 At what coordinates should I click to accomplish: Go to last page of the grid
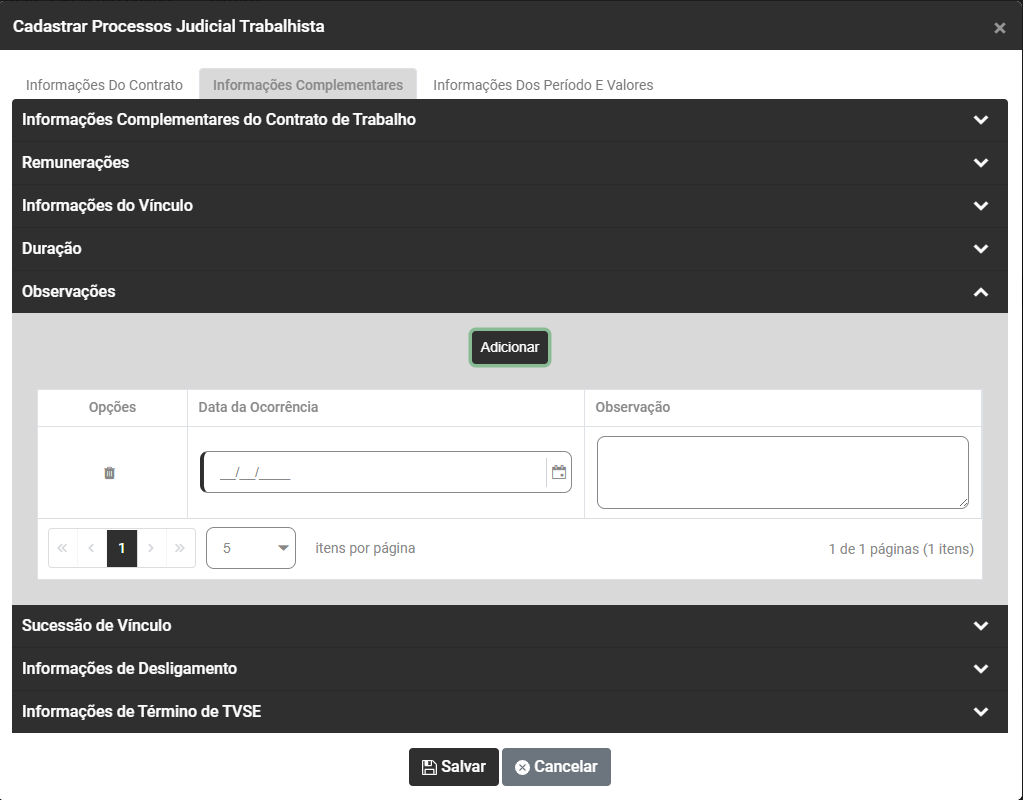[x=180, y=548]
